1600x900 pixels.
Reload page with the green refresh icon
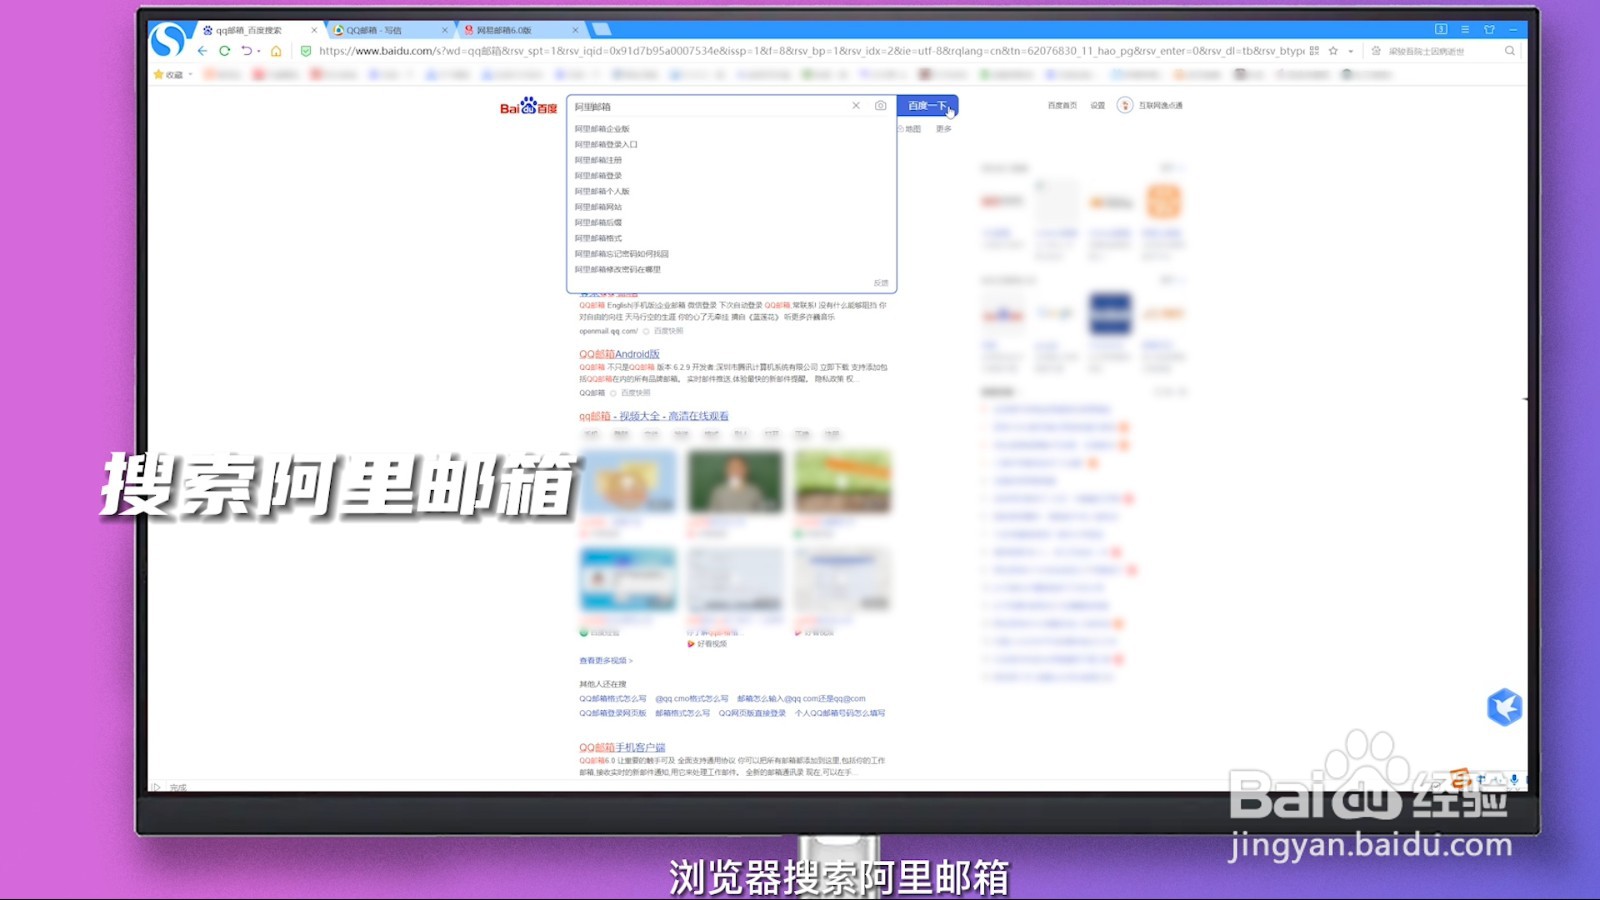click(x=225, y=51)
